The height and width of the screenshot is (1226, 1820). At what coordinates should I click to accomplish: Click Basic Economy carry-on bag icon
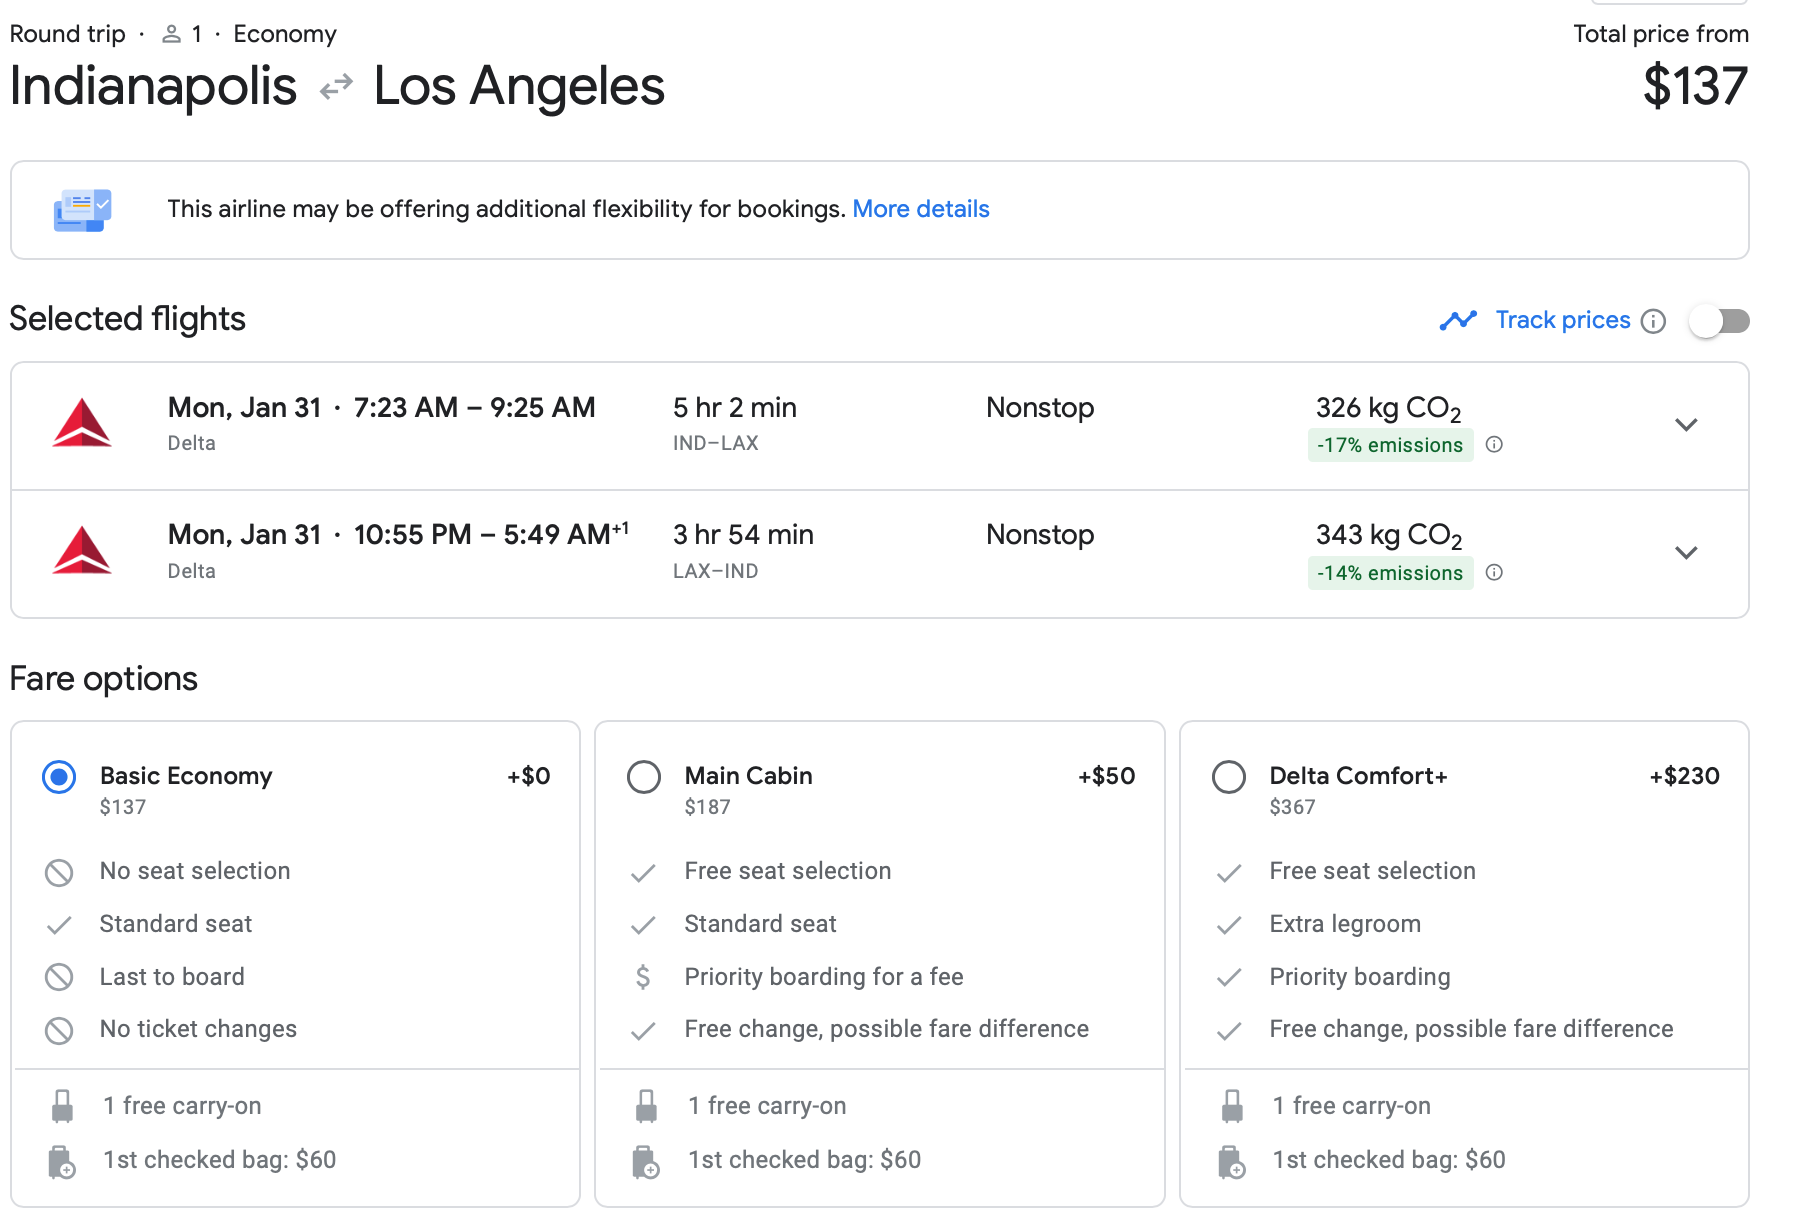62,1106
